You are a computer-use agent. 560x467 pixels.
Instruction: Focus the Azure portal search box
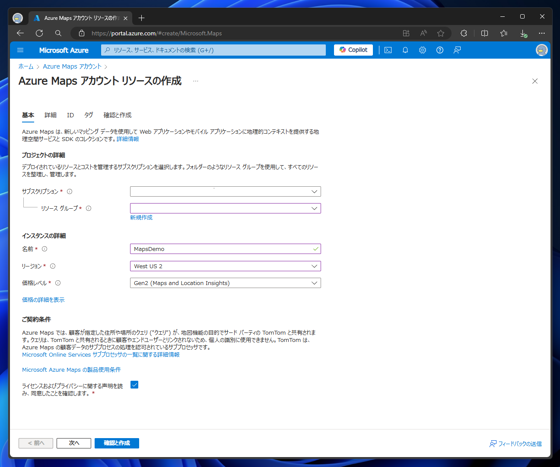click(x=214, y=50)
